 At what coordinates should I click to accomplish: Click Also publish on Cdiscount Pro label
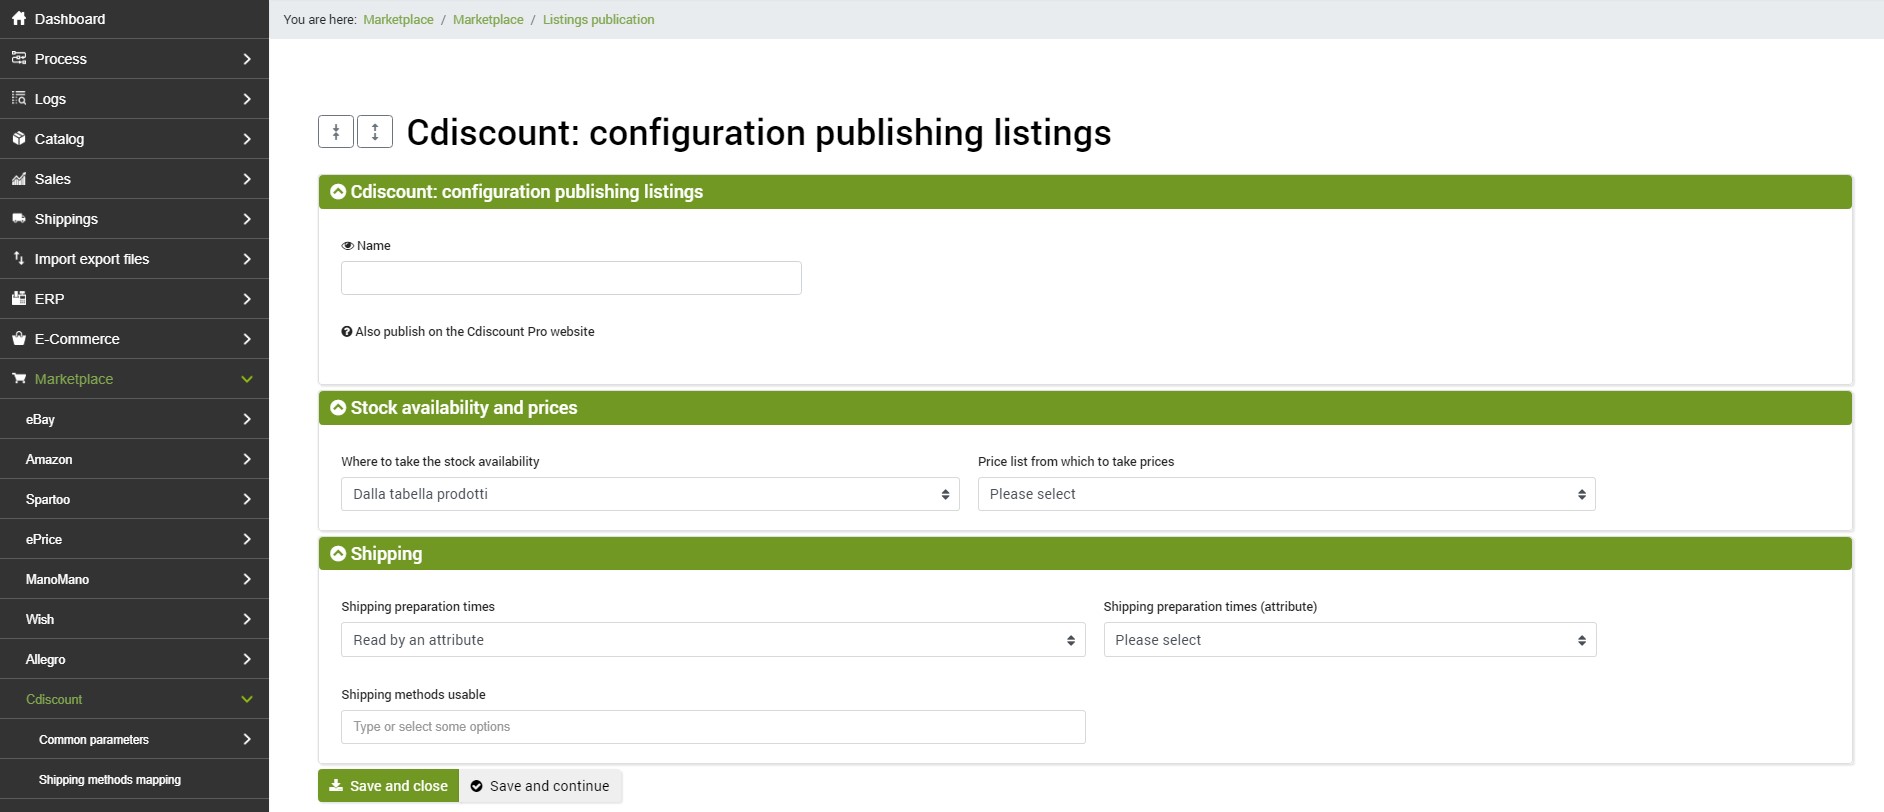tap(475, 332)
